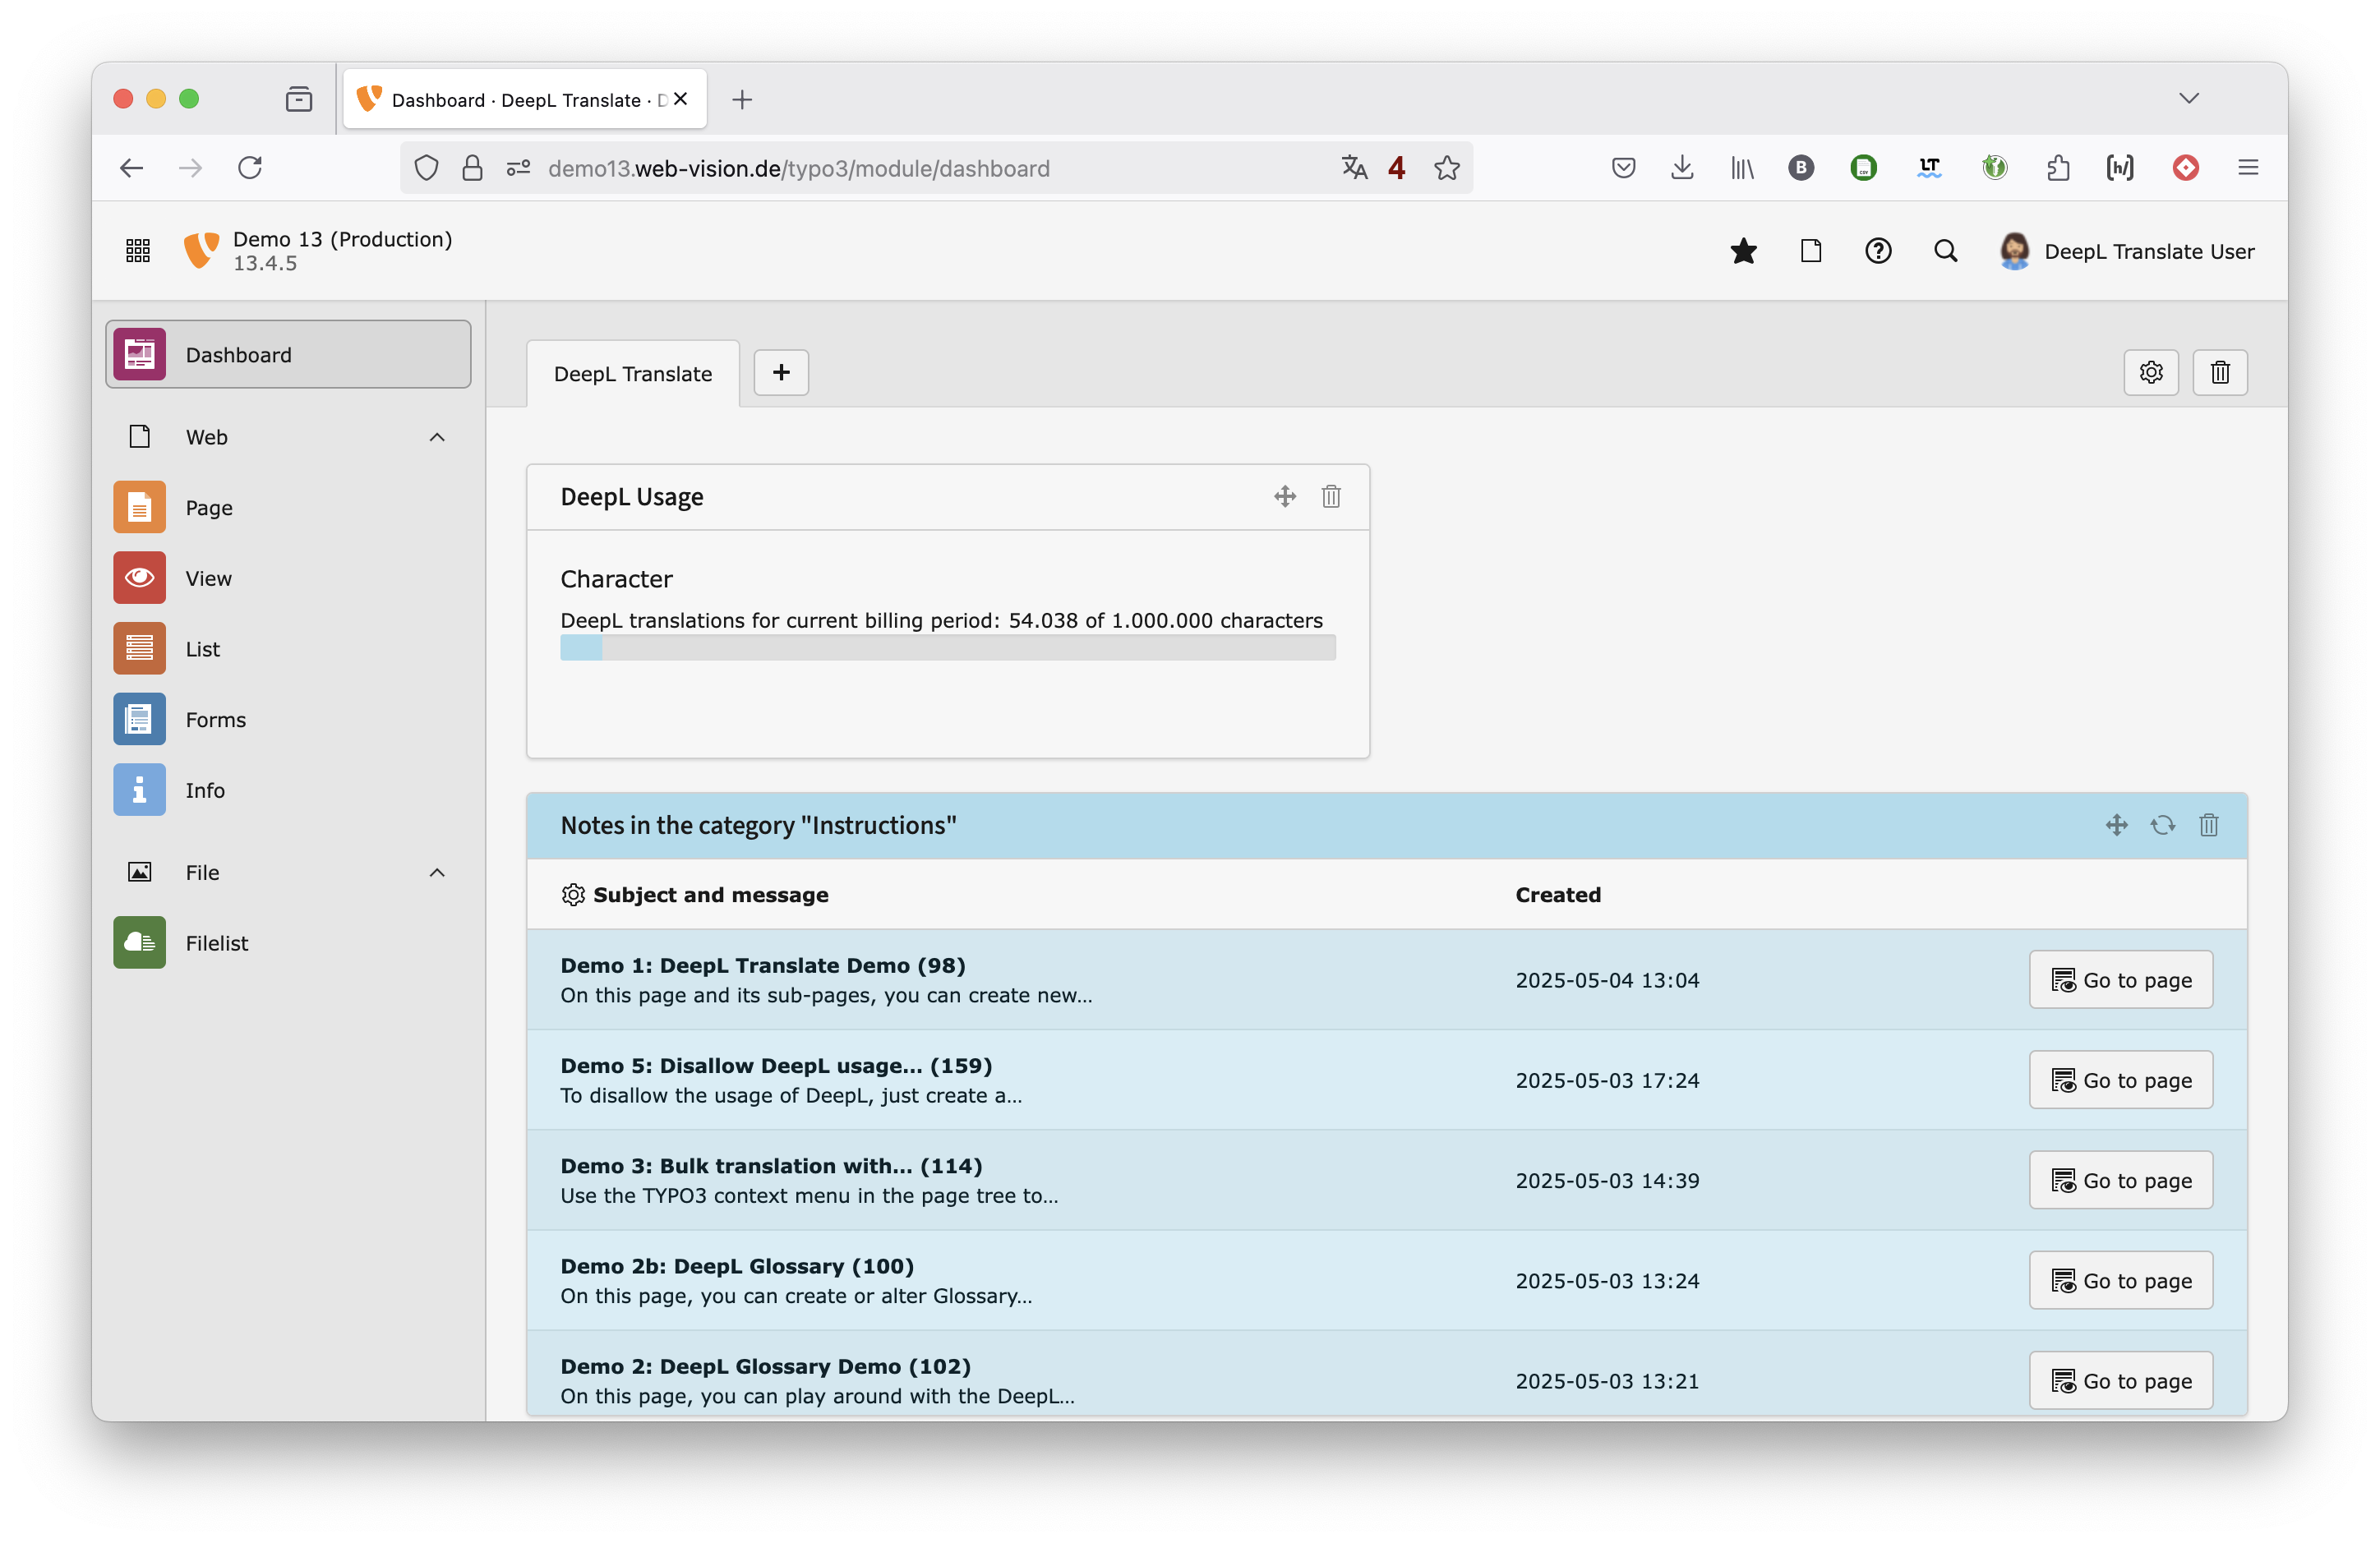
Task: Select "Demo 2b: DeepL Glossary (100)" text
Action: 737,1267
